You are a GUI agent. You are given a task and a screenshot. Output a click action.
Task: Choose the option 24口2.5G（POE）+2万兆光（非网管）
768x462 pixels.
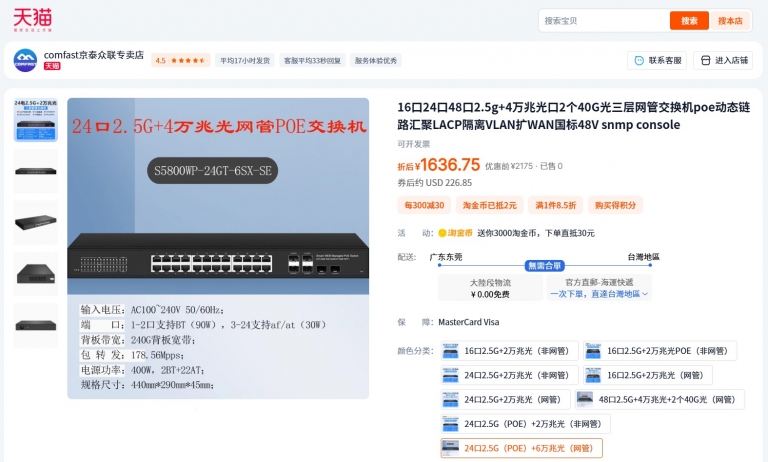526,424
